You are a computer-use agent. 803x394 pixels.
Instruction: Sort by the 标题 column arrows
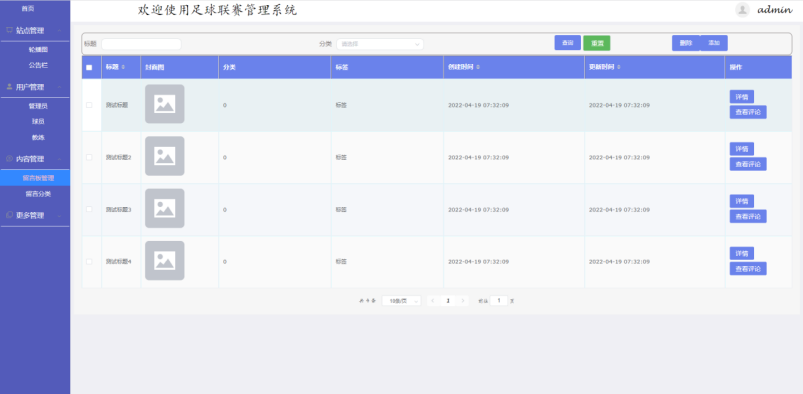click(123, 68)
